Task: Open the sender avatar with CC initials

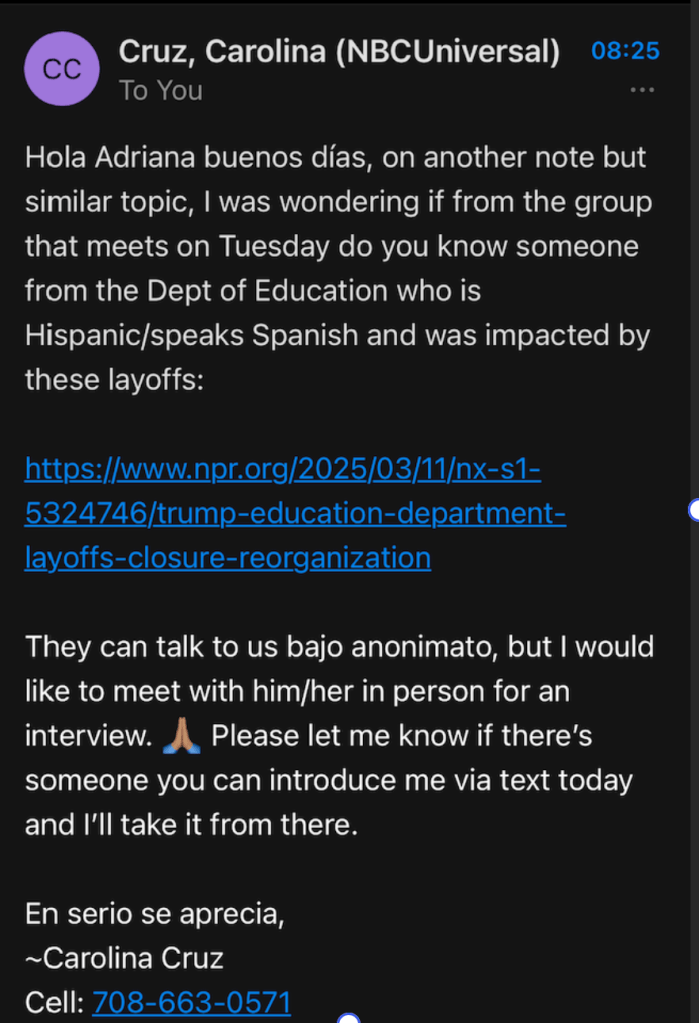Action: tap(61, 69)
